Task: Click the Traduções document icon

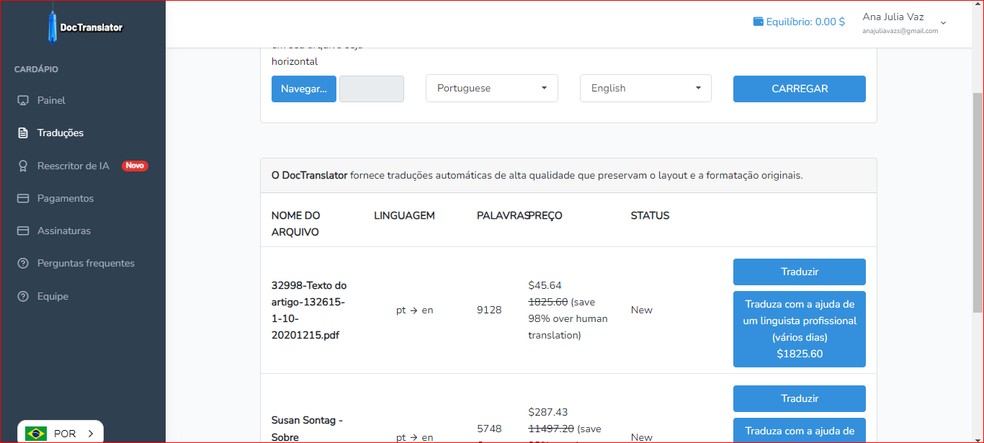Action: 23,133
